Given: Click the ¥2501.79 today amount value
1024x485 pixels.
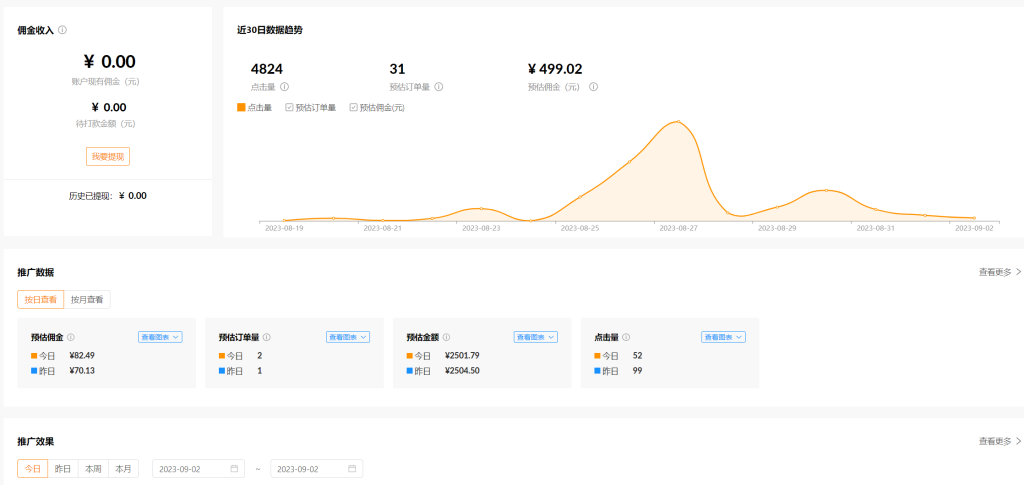Looking at the screenshot, I should tap(462, 356).
